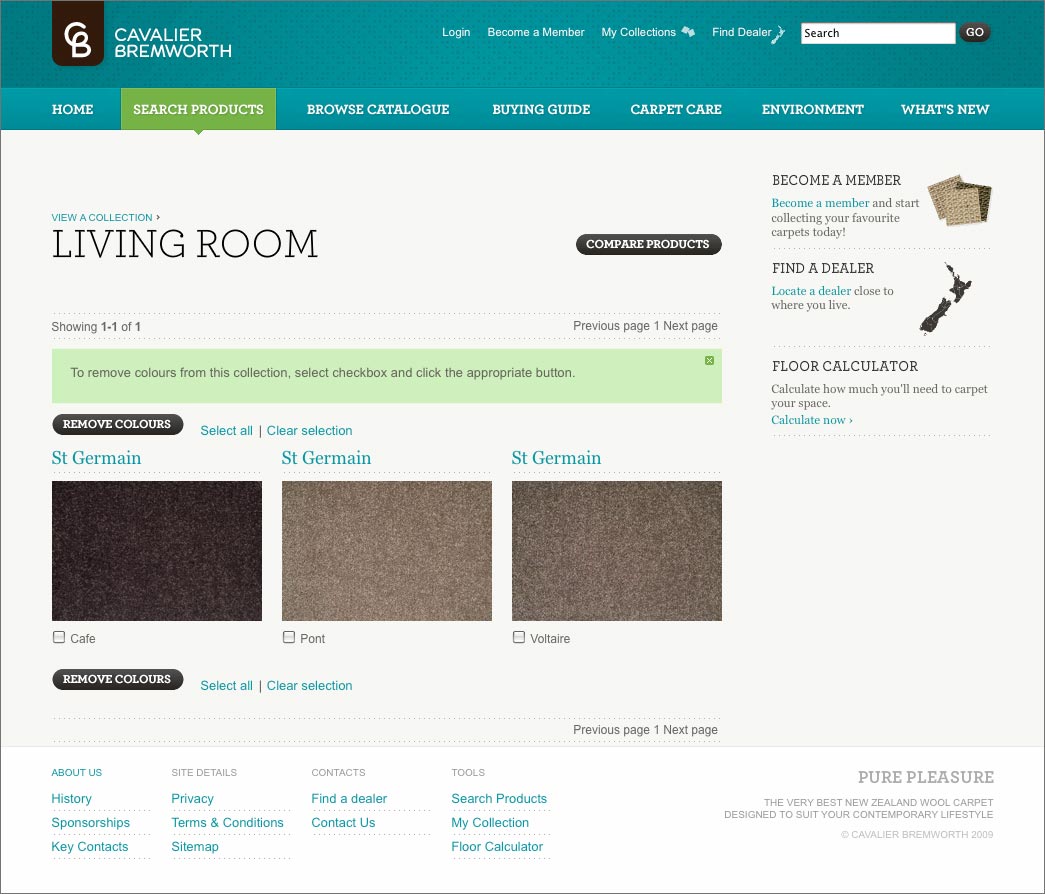This screenshot has height=894, width=1045.
Task: Click the Showing 1-1 of 1 text
Action: 96,327
